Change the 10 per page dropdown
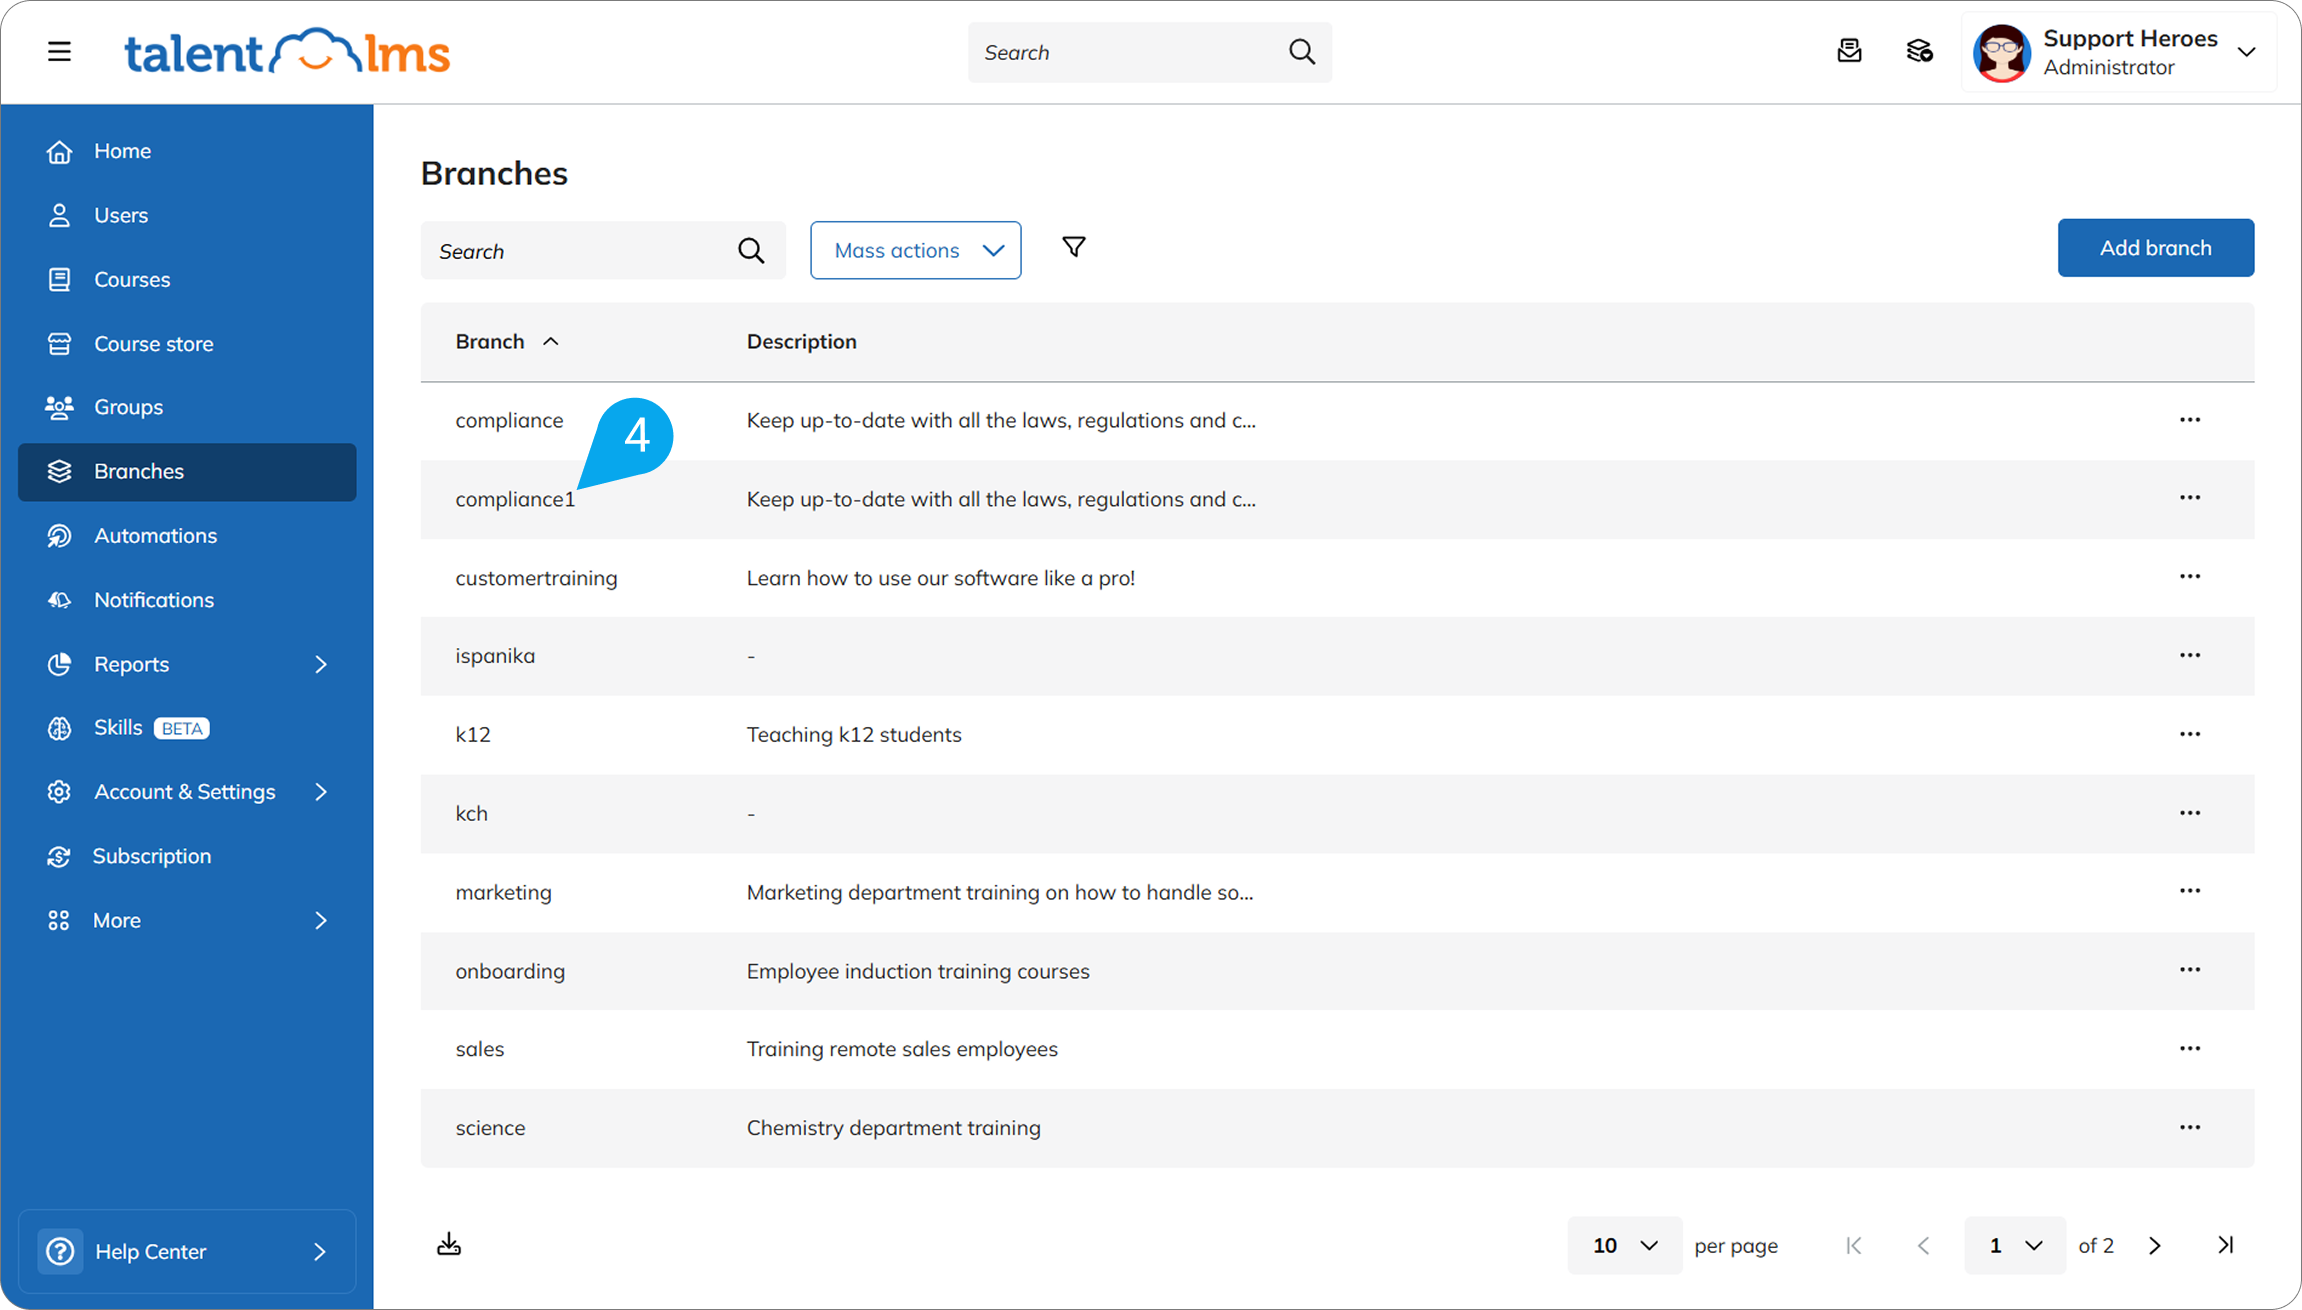2302x1310 pixels. (x=1624, y=1245)
